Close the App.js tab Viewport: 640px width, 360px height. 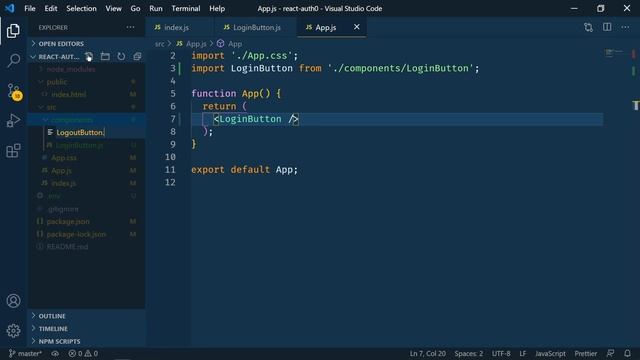(x=356, y=27)
